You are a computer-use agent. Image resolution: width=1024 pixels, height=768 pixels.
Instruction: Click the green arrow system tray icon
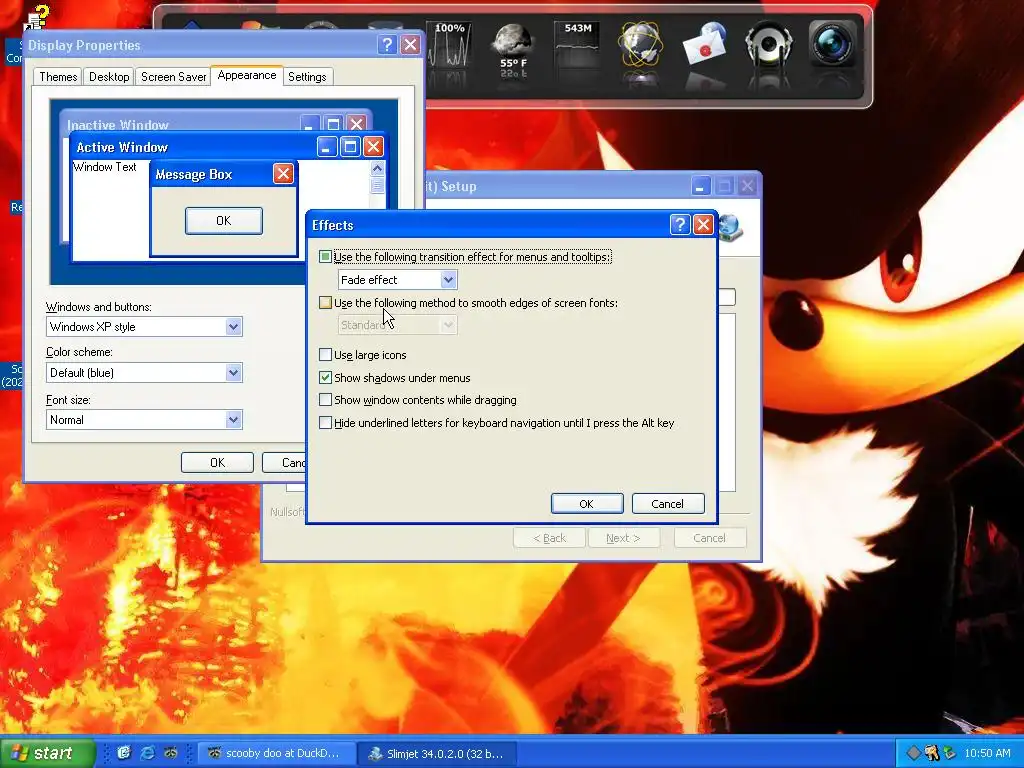tap(949, 753)
